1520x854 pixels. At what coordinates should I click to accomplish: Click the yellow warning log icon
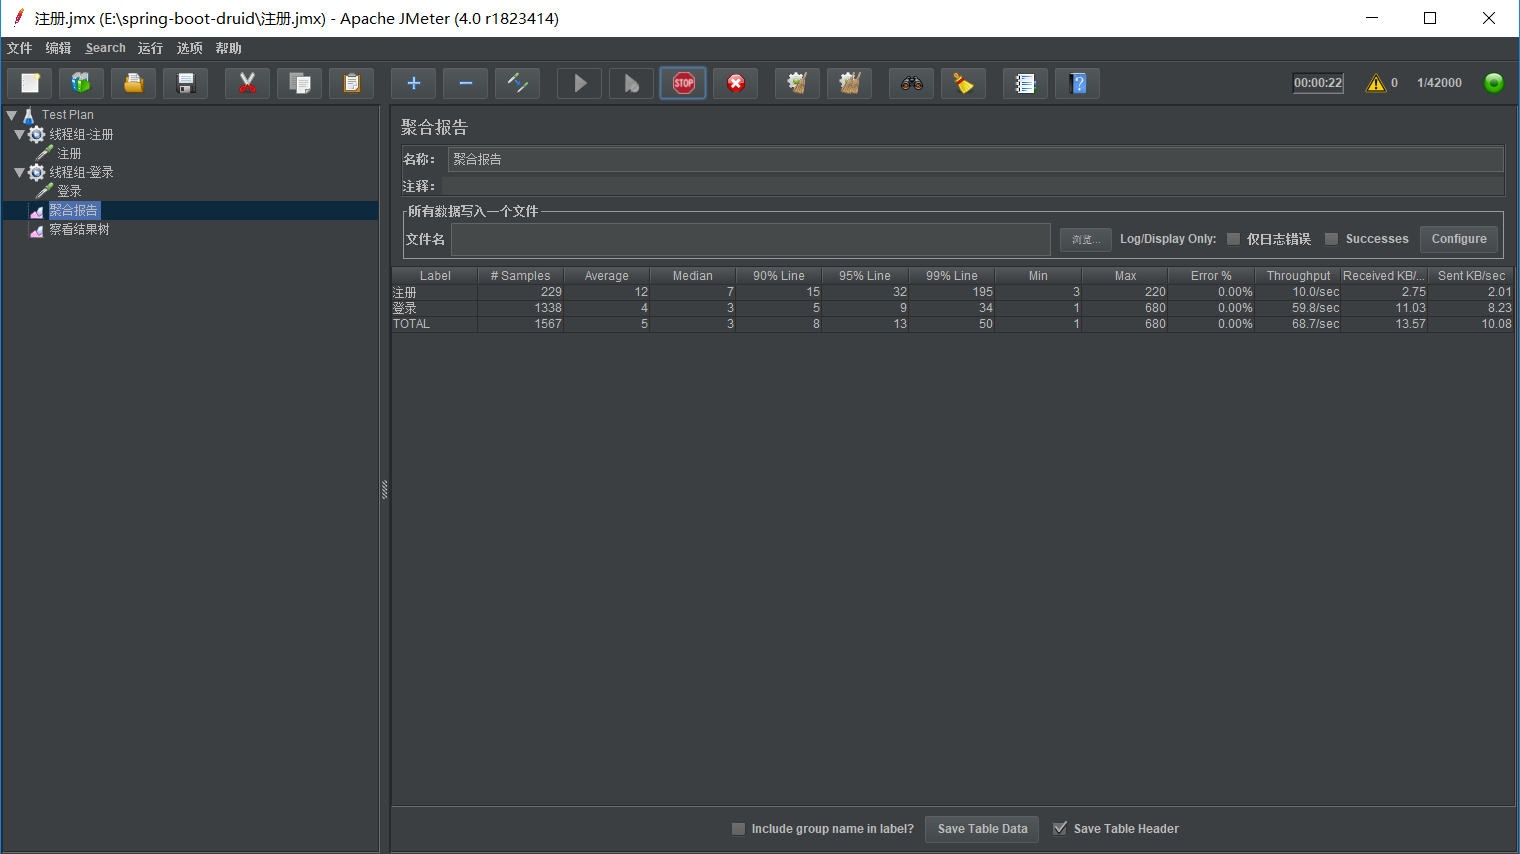pos(1377,83)
